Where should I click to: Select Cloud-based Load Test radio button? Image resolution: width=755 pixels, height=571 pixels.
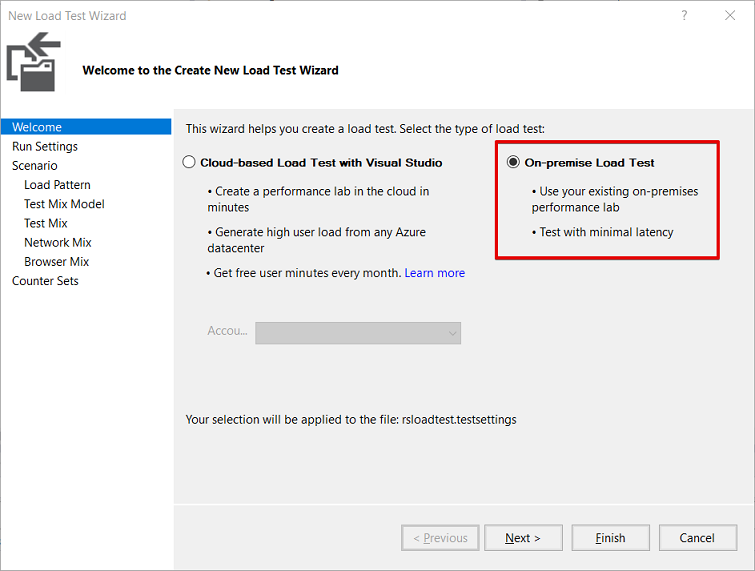189,162
